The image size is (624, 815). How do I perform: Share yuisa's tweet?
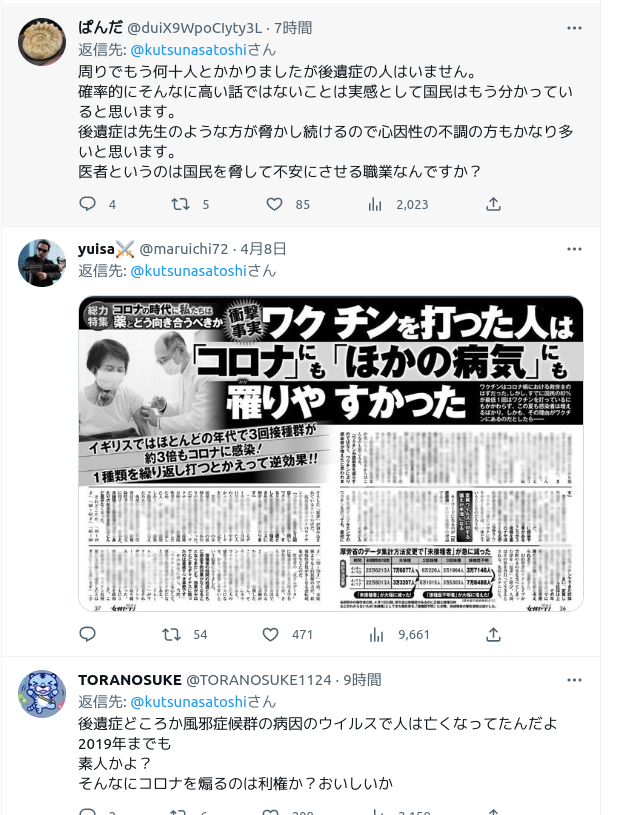[493, 634]
